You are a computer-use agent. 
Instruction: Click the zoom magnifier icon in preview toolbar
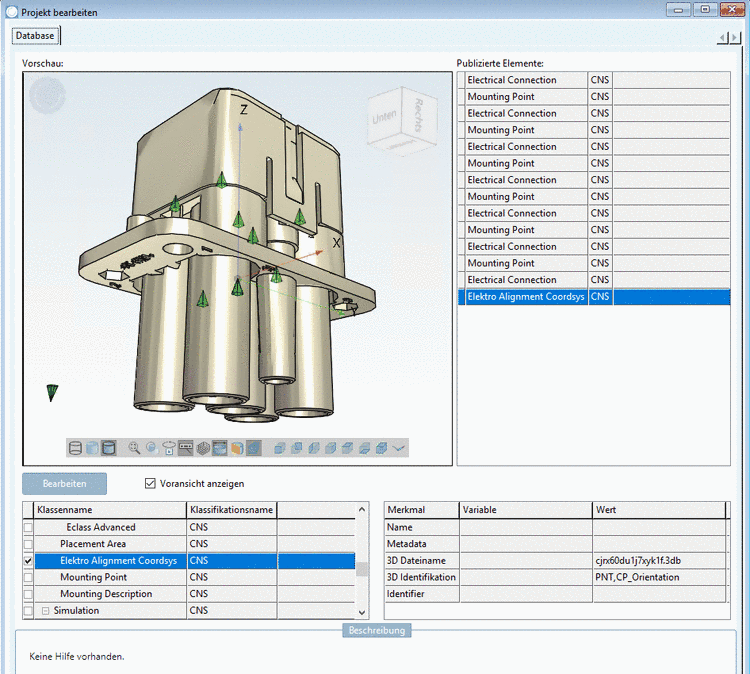[x=134, y=448]
